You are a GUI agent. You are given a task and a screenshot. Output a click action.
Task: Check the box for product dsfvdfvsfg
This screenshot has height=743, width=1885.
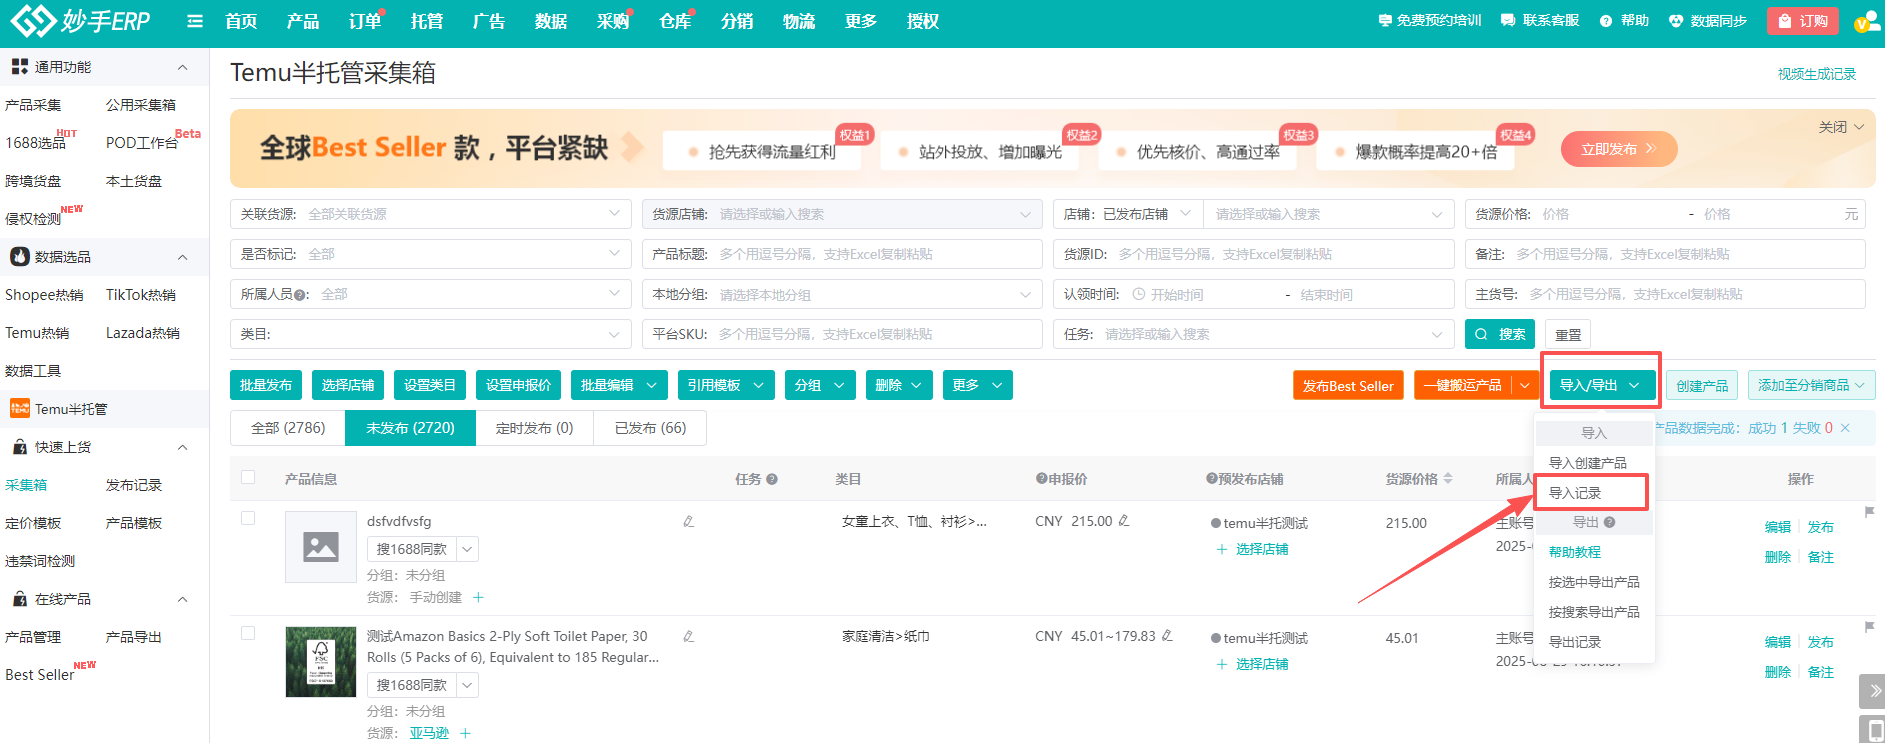[248, 518]
